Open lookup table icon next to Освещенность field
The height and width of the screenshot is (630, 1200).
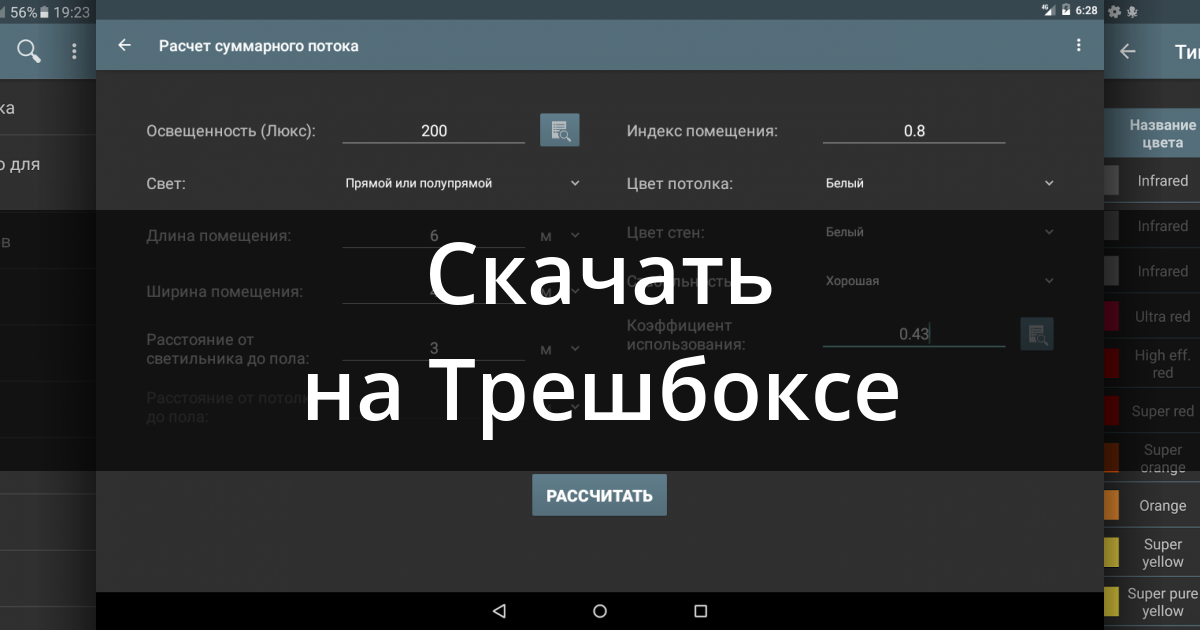560,131
